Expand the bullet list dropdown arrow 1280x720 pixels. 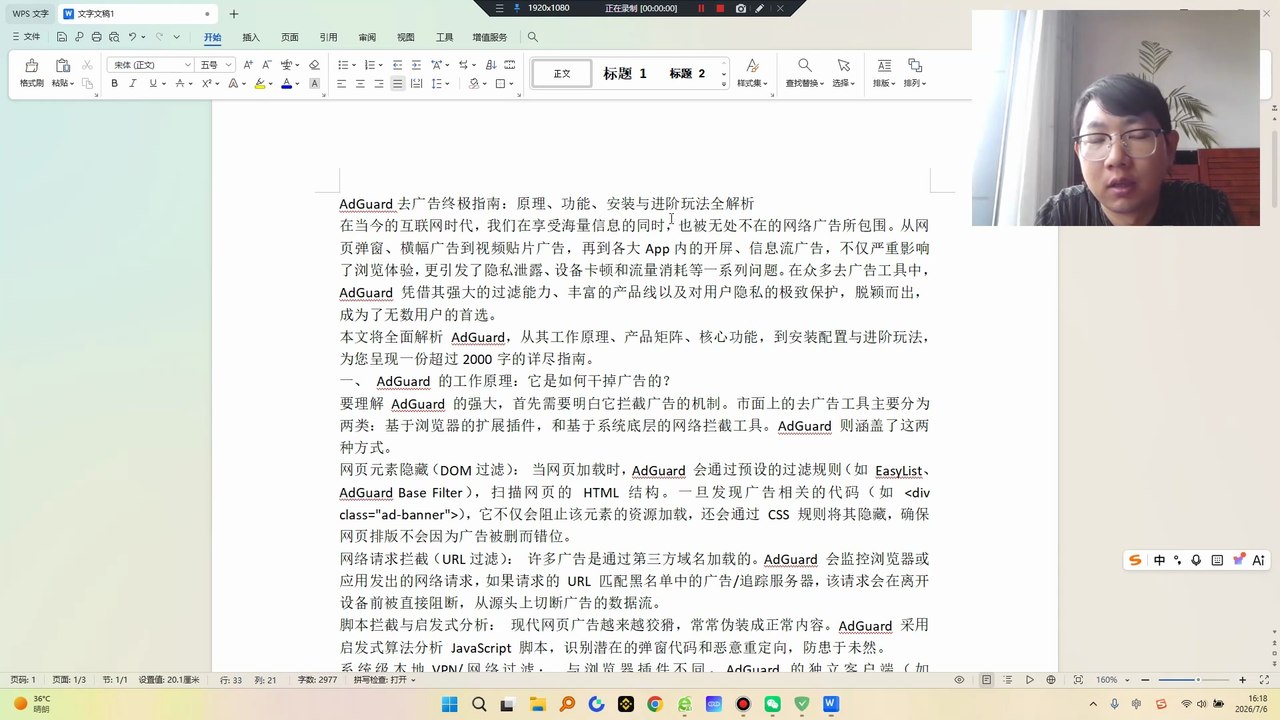click(x=353, y=64)
